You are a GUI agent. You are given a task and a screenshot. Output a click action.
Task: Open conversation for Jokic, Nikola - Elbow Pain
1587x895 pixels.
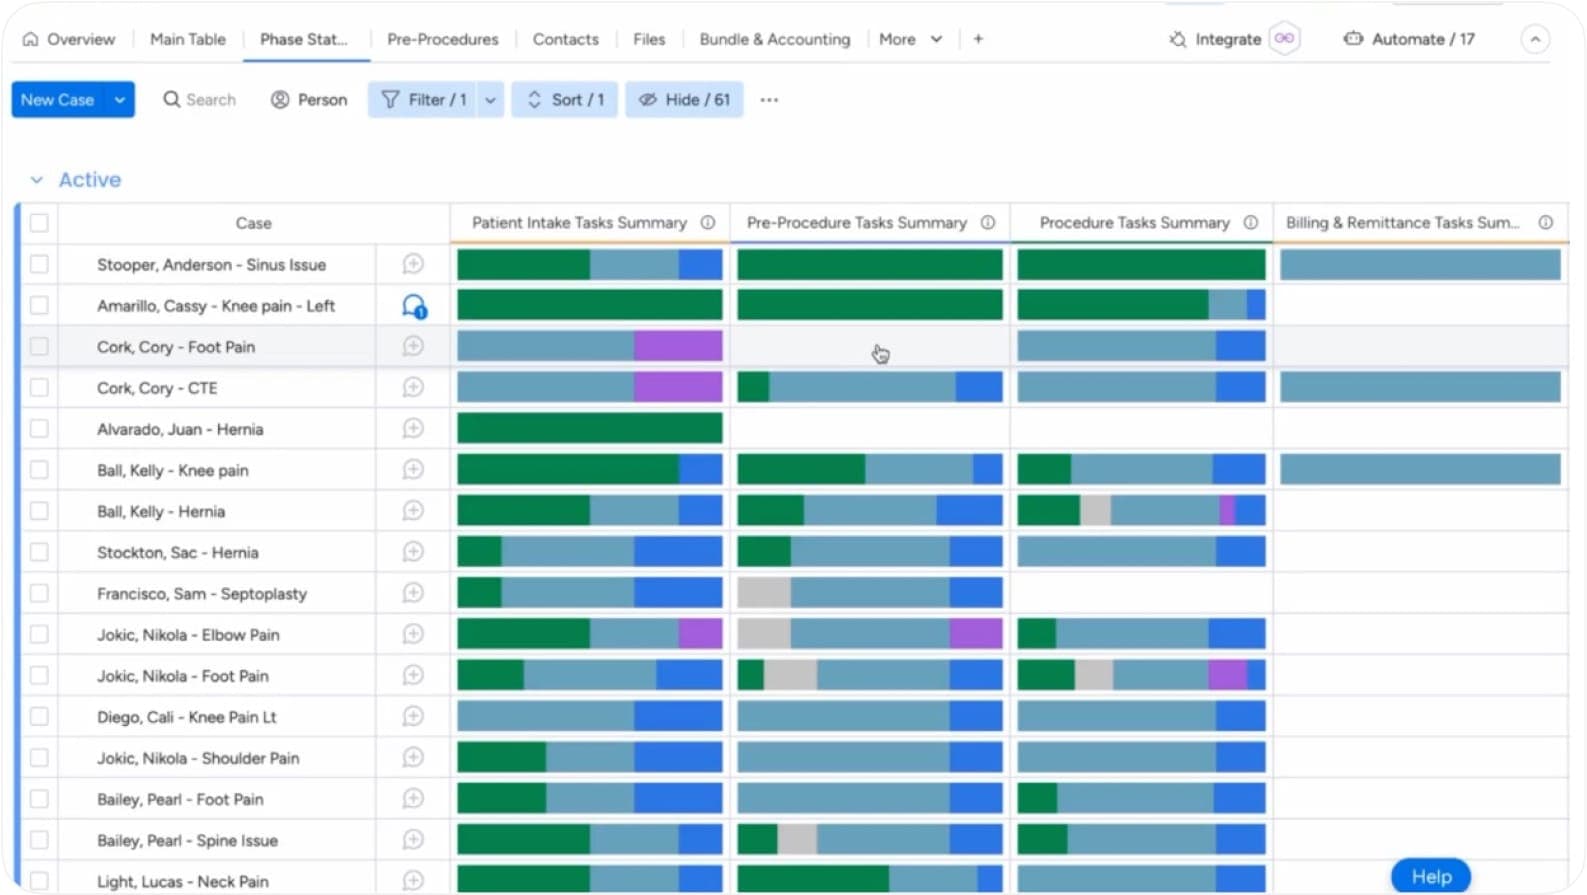[x=413, y=633]
